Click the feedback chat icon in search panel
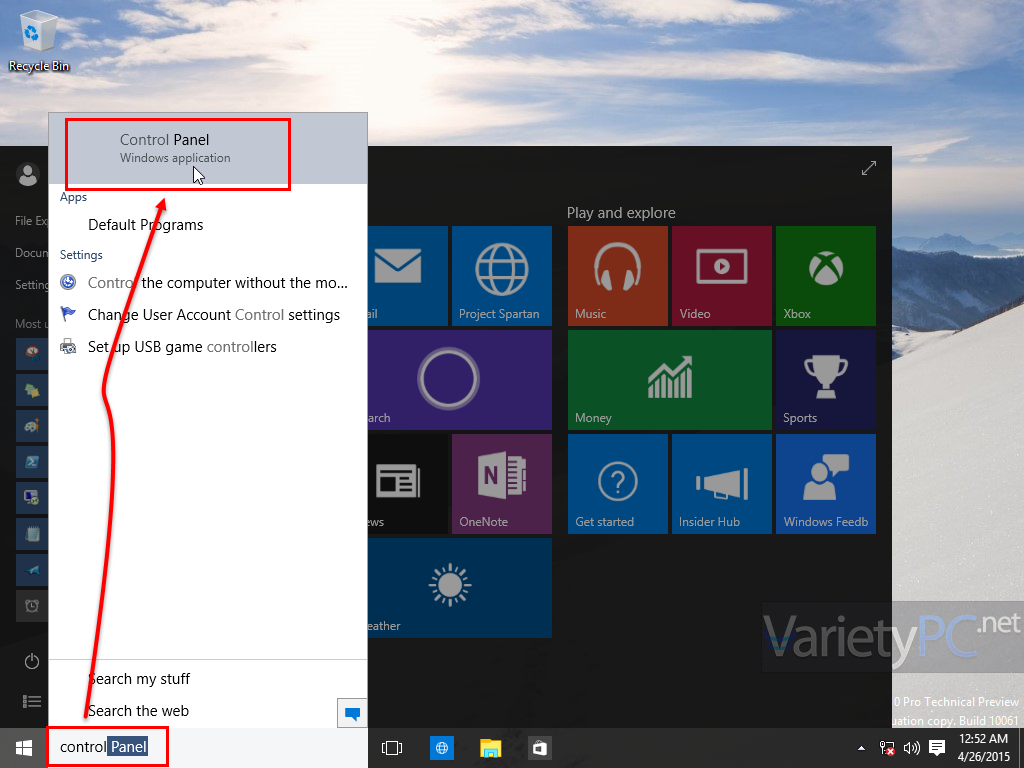1024x768 pixels. tap(352, 713)
